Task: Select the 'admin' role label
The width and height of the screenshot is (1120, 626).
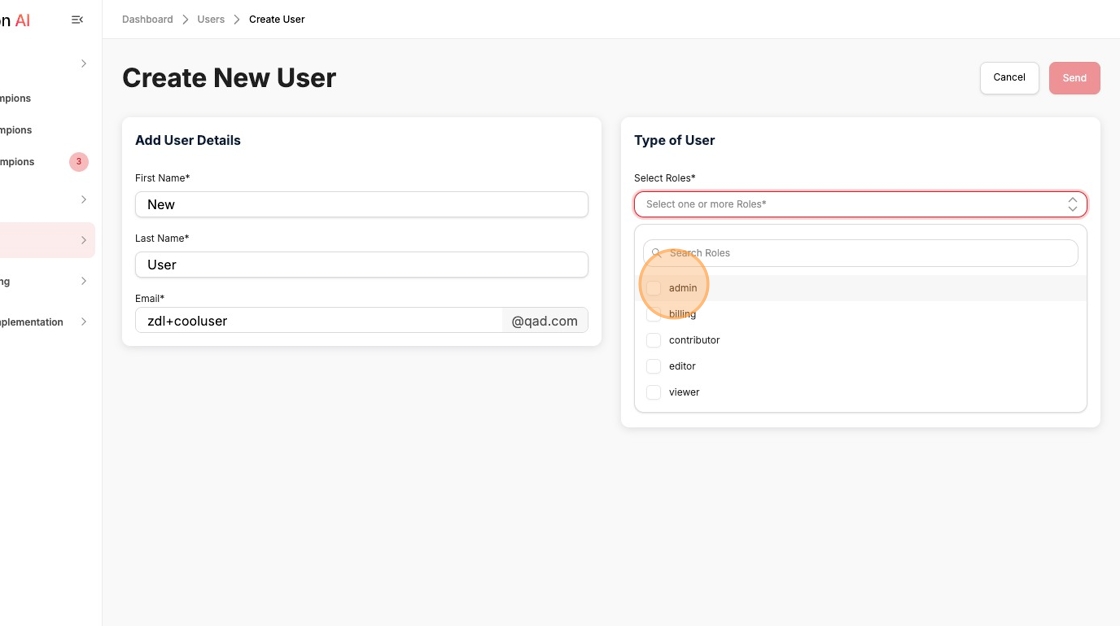Action: [x=683, y=288]
